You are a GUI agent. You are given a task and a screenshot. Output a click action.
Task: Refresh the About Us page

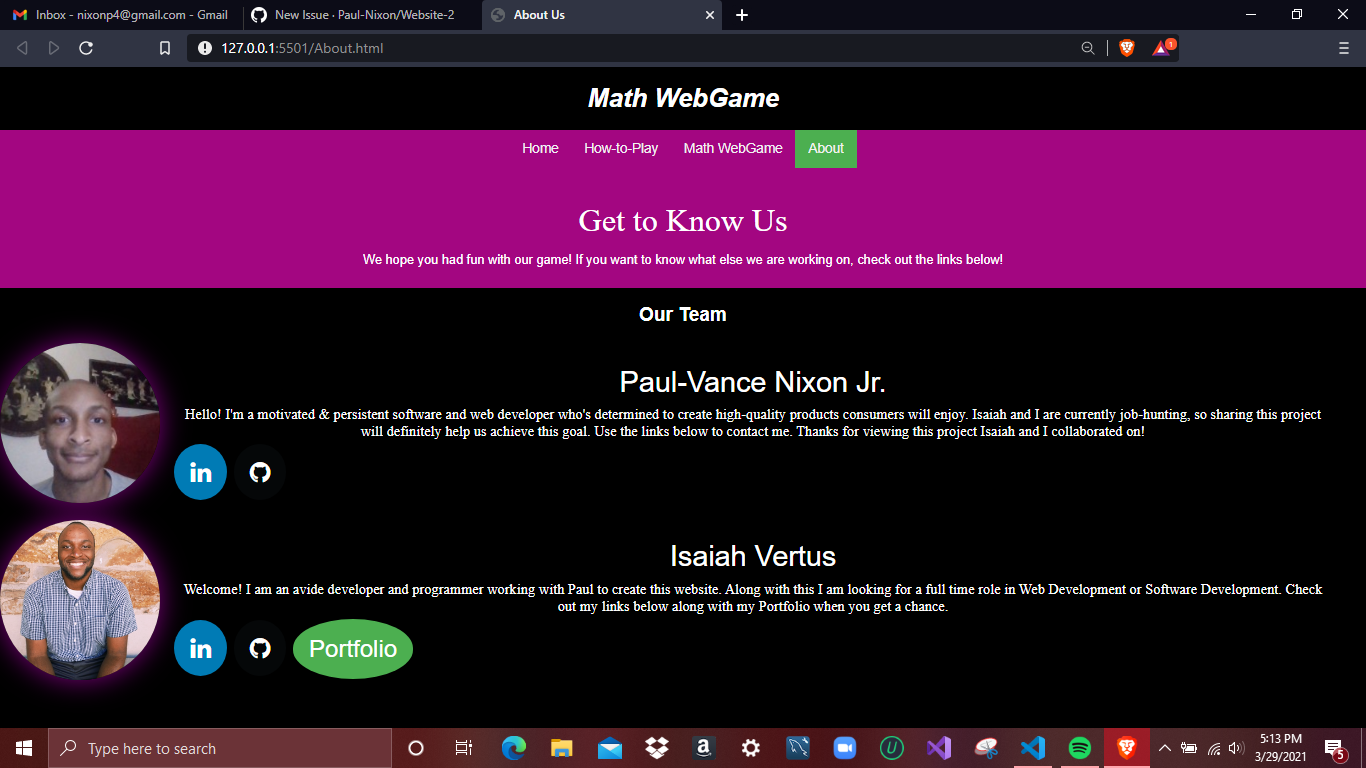86,47
